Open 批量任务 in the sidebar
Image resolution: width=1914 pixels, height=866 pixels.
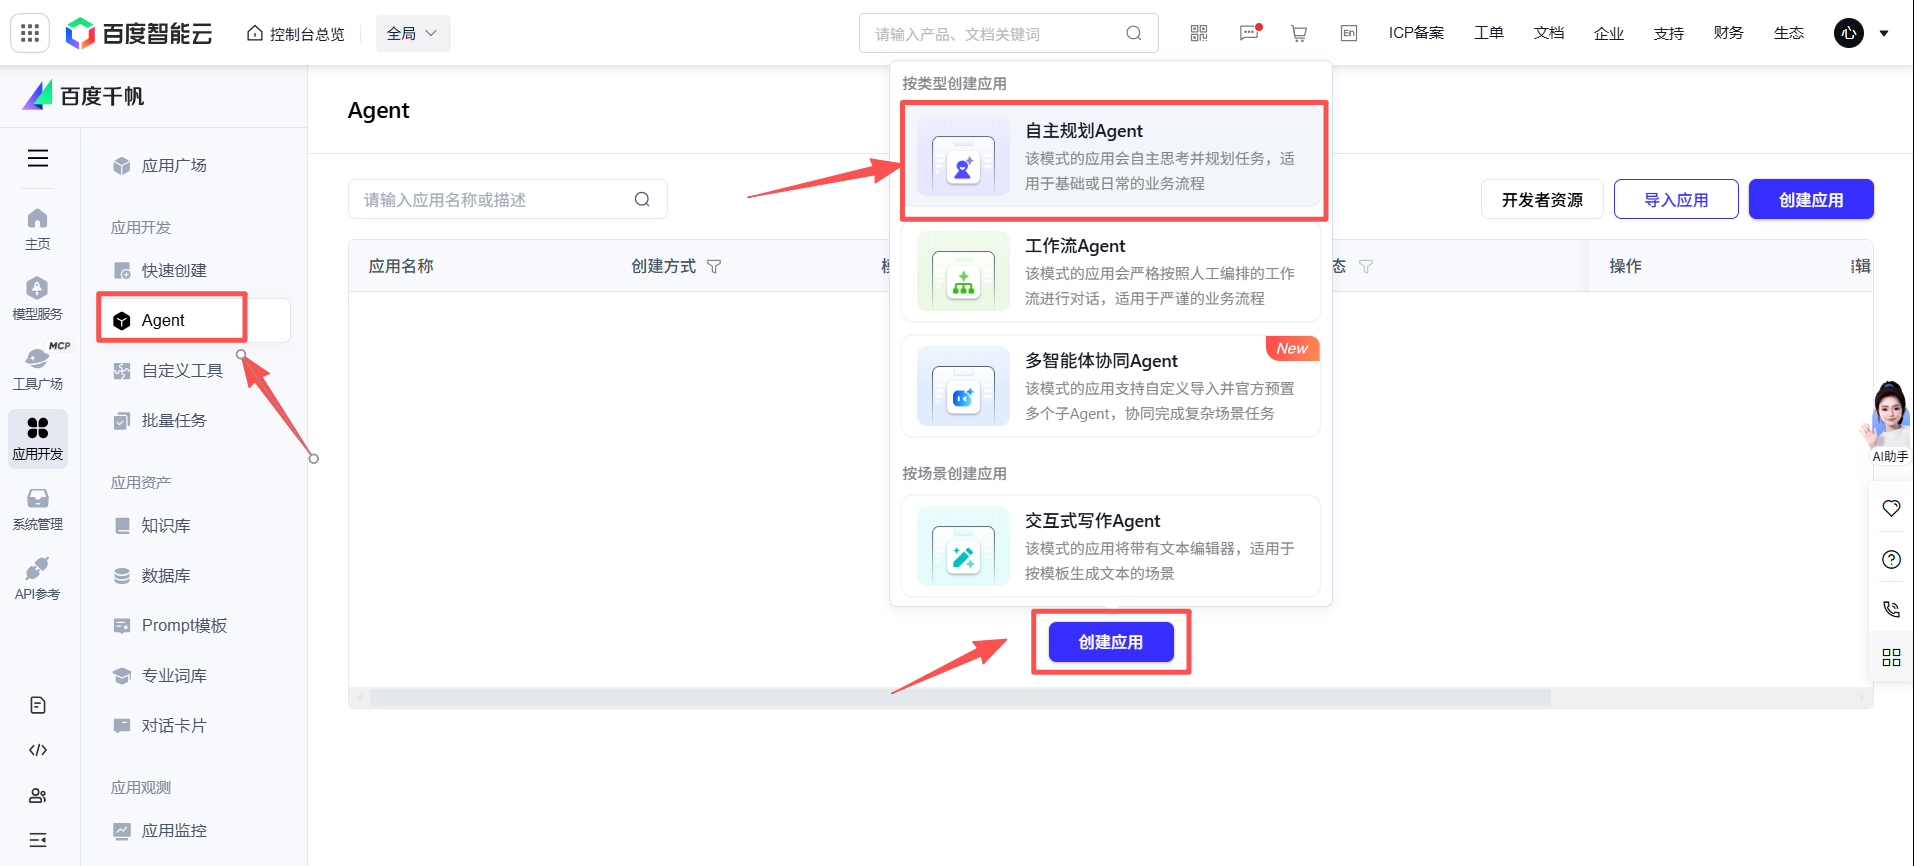coord(195,420)
